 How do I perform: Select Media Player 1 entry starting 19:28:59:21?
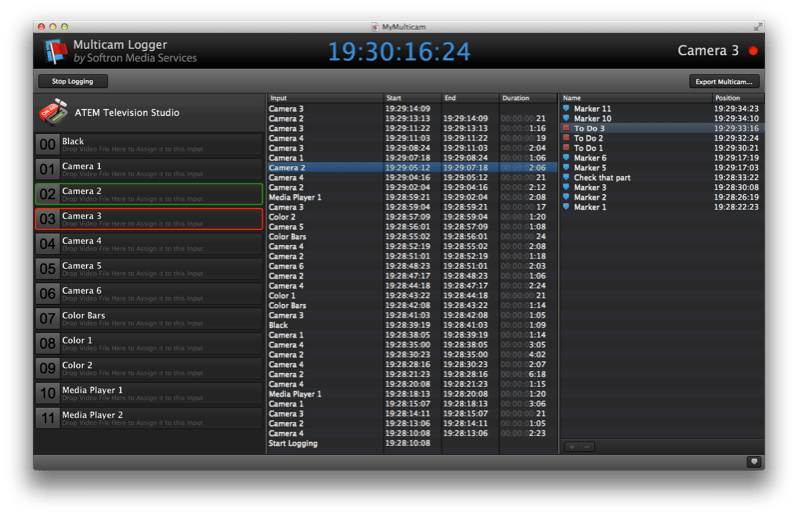point(412,197)
